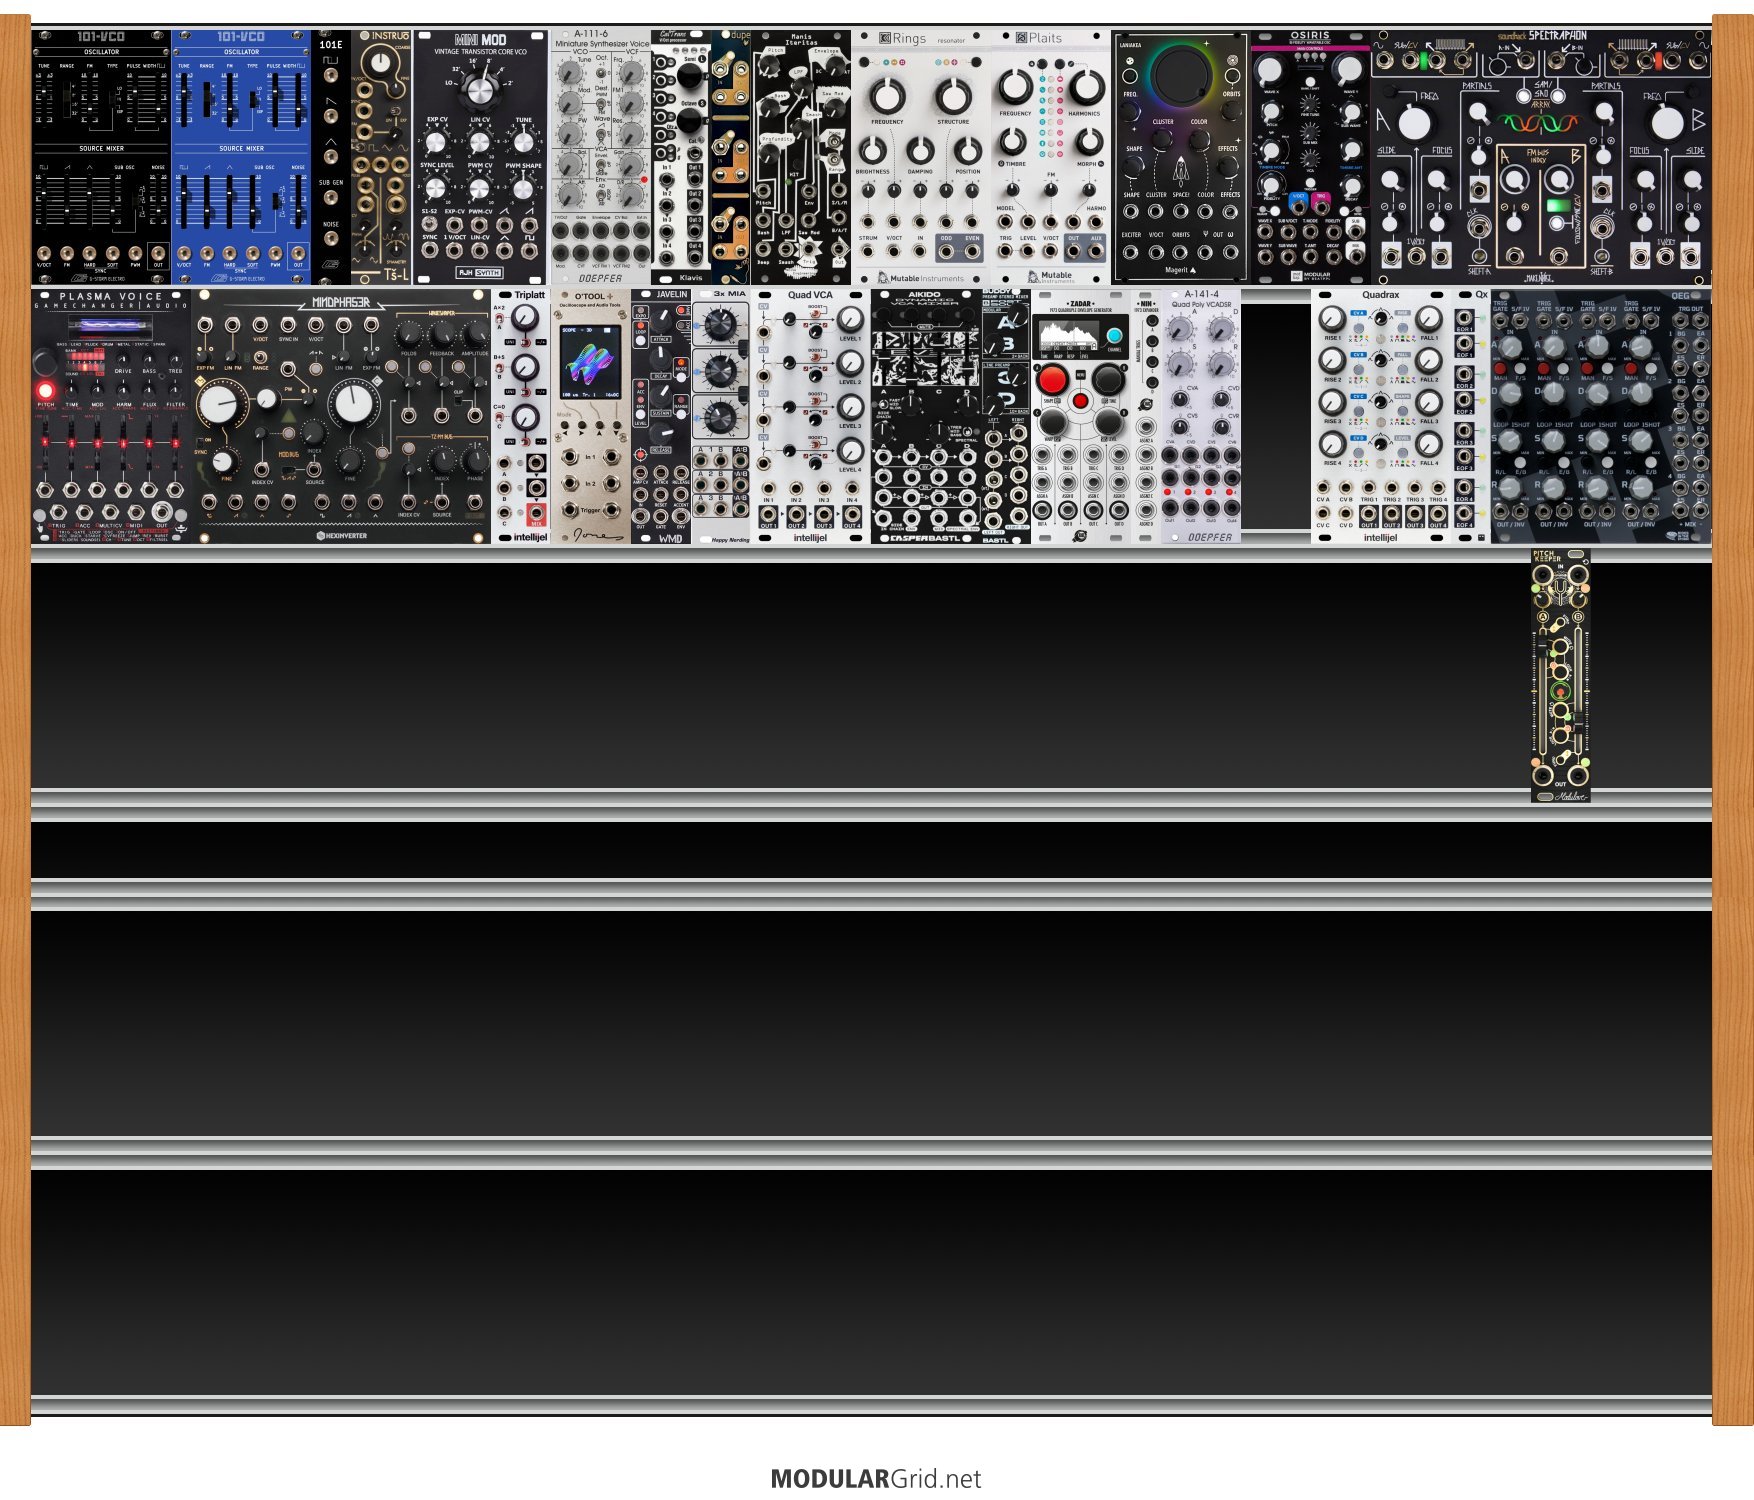1754x1500 pixels.
Task: Click the FREQUENCY knob on Plaits
Action: [x=1015, y=88]
